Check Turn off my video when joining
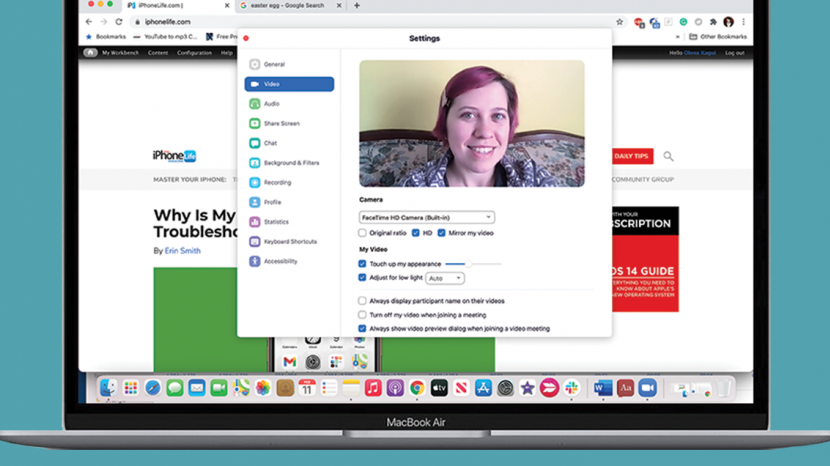The image size is (830, 466). tap(362, 315)
